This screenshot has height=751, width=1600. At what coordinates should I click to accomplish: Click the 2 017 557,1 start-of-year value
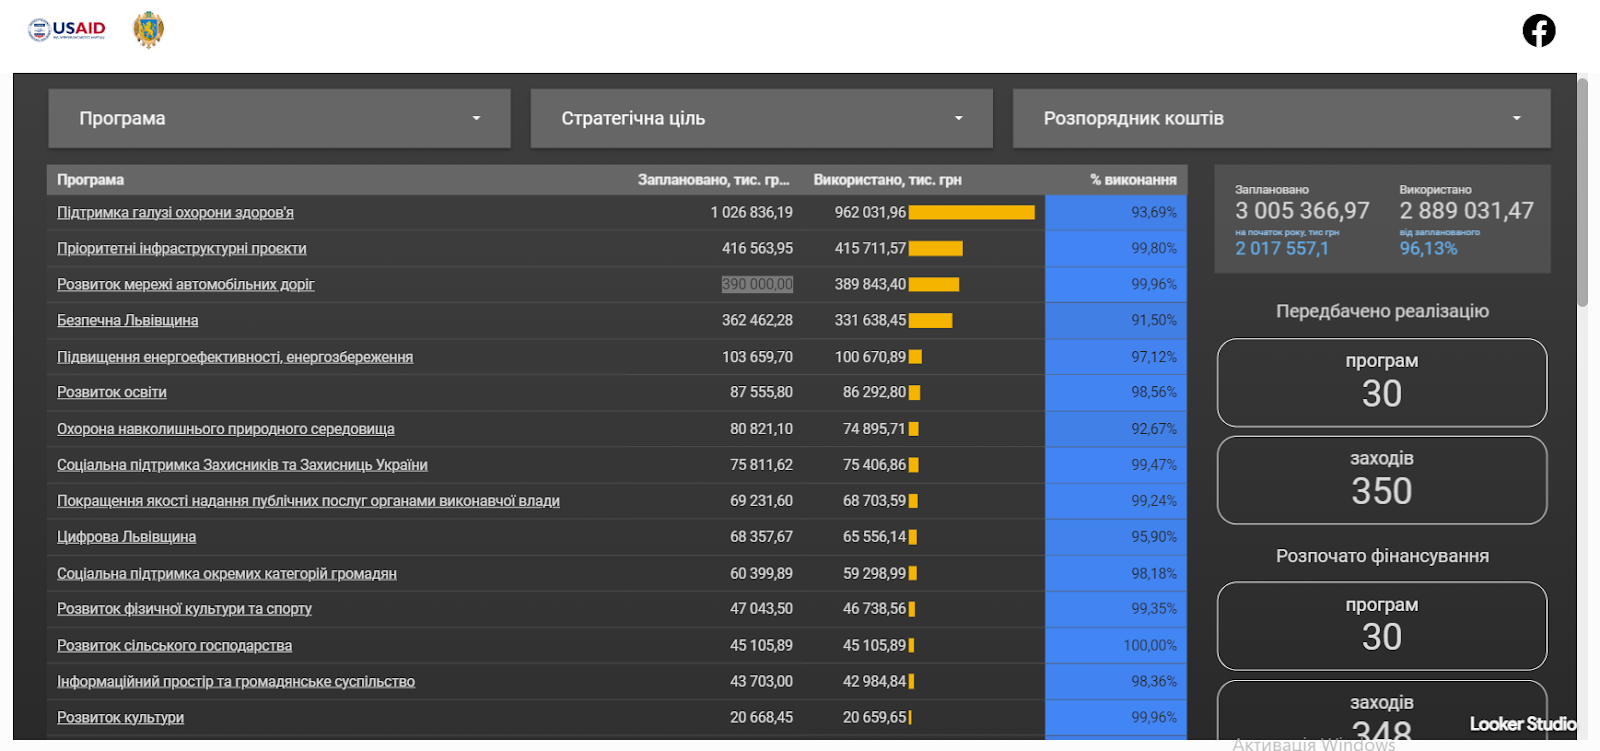pos(1282,248)
